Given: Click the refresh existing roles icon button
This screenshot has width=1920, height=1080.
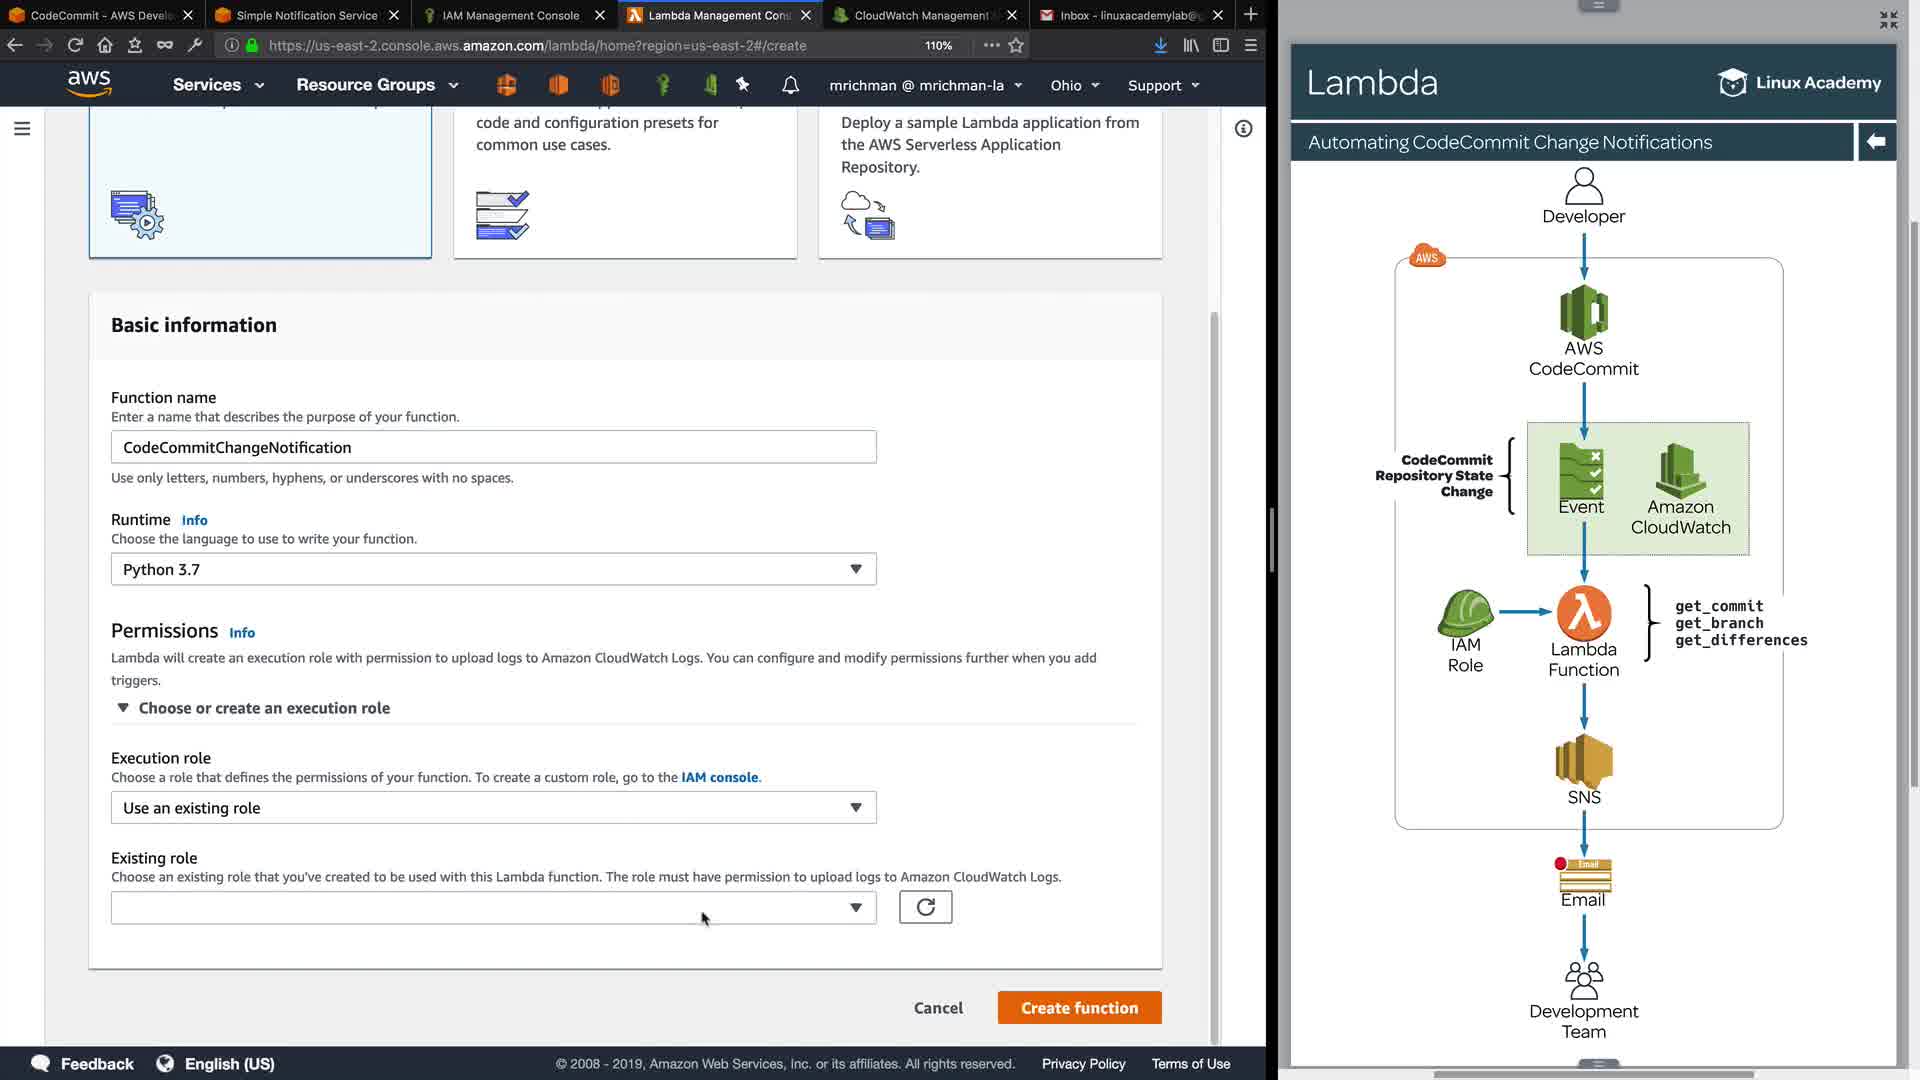Looking at the screenshot, I should pos(925,907).
